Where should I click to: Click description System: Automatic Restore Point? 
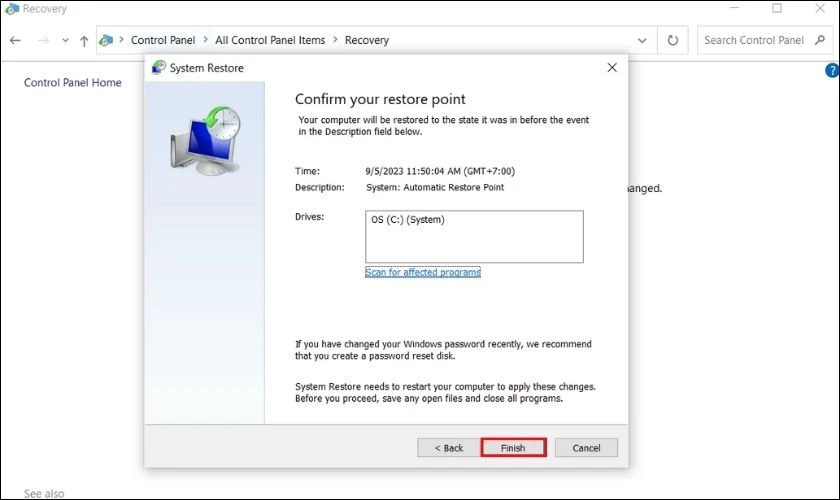[x=435, y=187]
